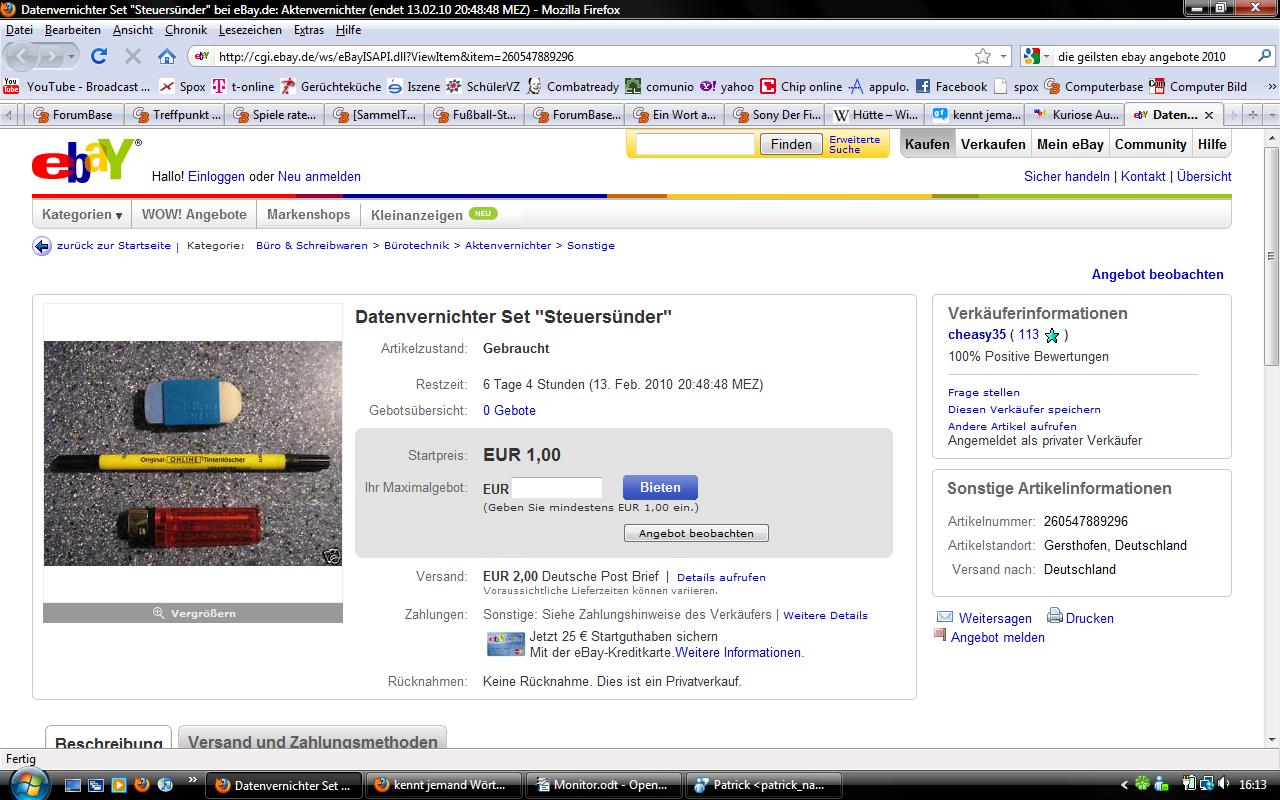
Task: Select the Verkaufen navigation tab
Action: click(x=993, y=144)
